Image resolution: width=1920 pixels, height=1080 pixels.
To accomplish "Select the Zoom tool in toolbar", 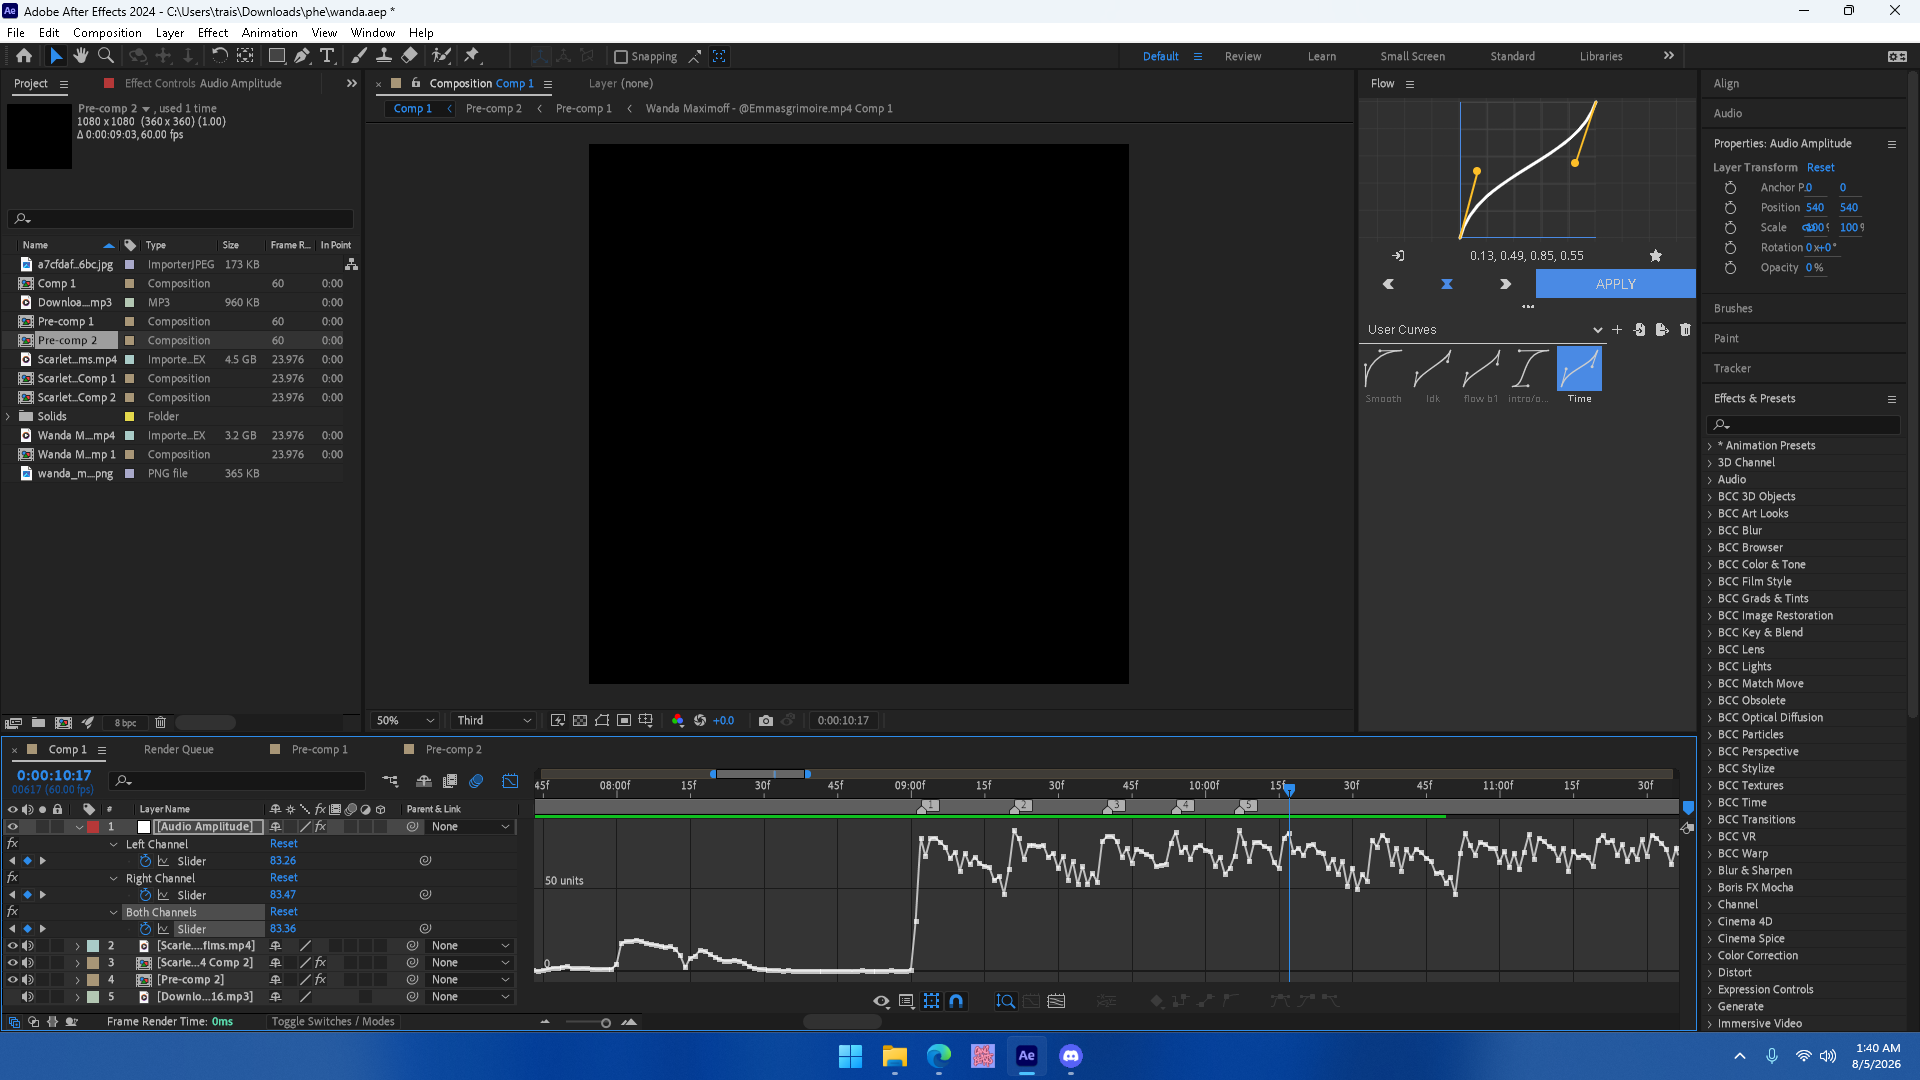I will [x=106, y=56].
